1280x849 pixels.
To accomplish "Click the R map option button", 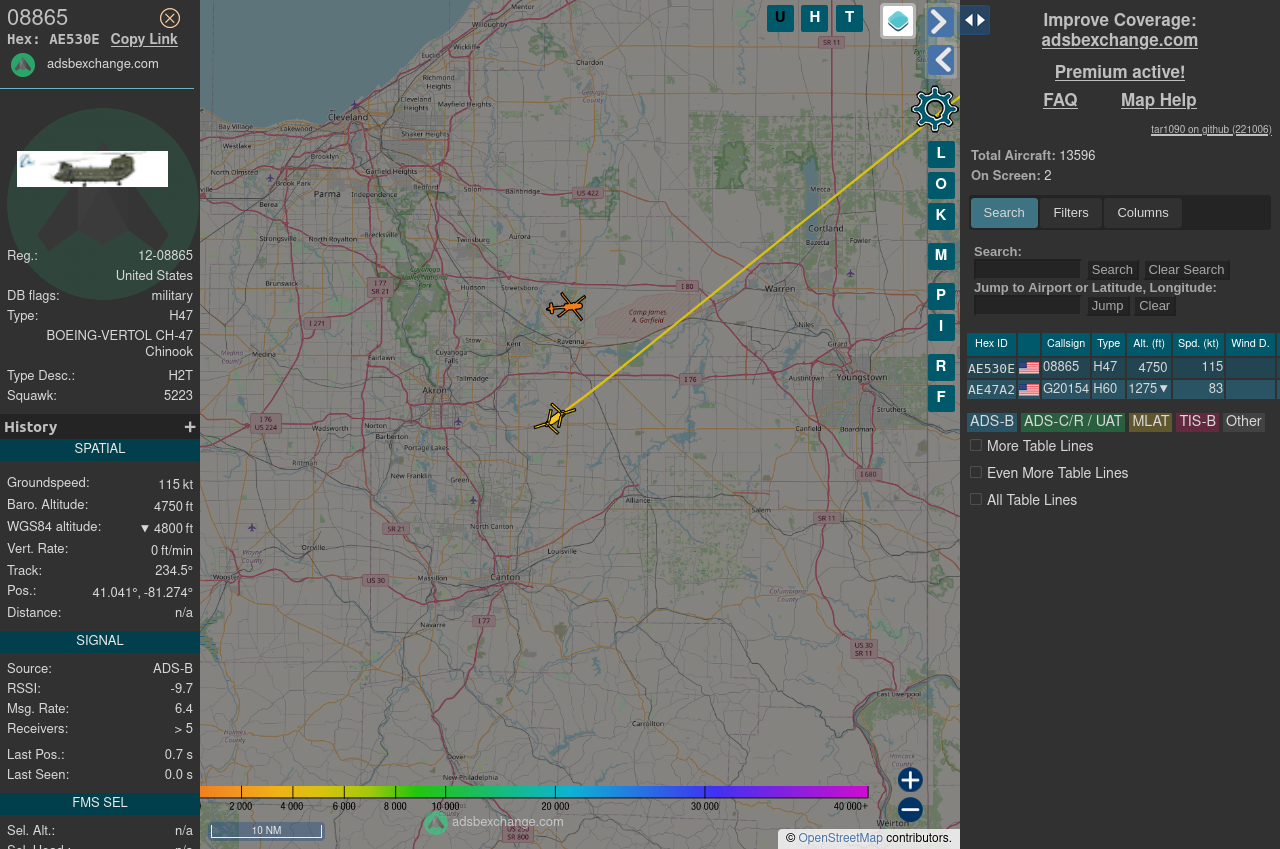I will 941,367.
